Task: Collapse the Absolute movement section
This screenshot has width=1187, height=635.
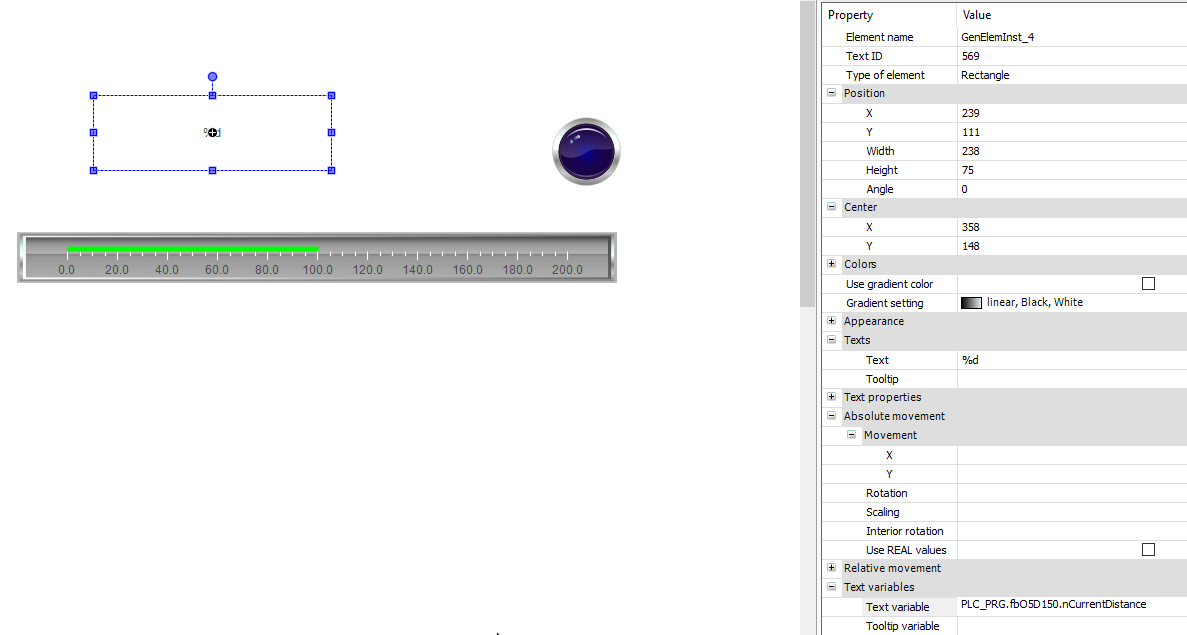Action: point(831,416)
